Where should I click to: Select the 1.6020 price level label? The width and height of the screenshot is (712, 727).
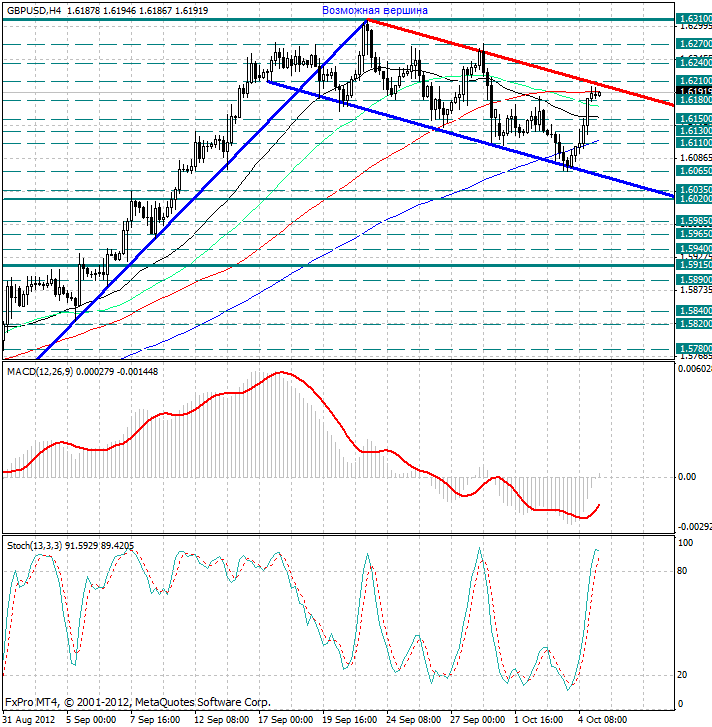point(694,199)
